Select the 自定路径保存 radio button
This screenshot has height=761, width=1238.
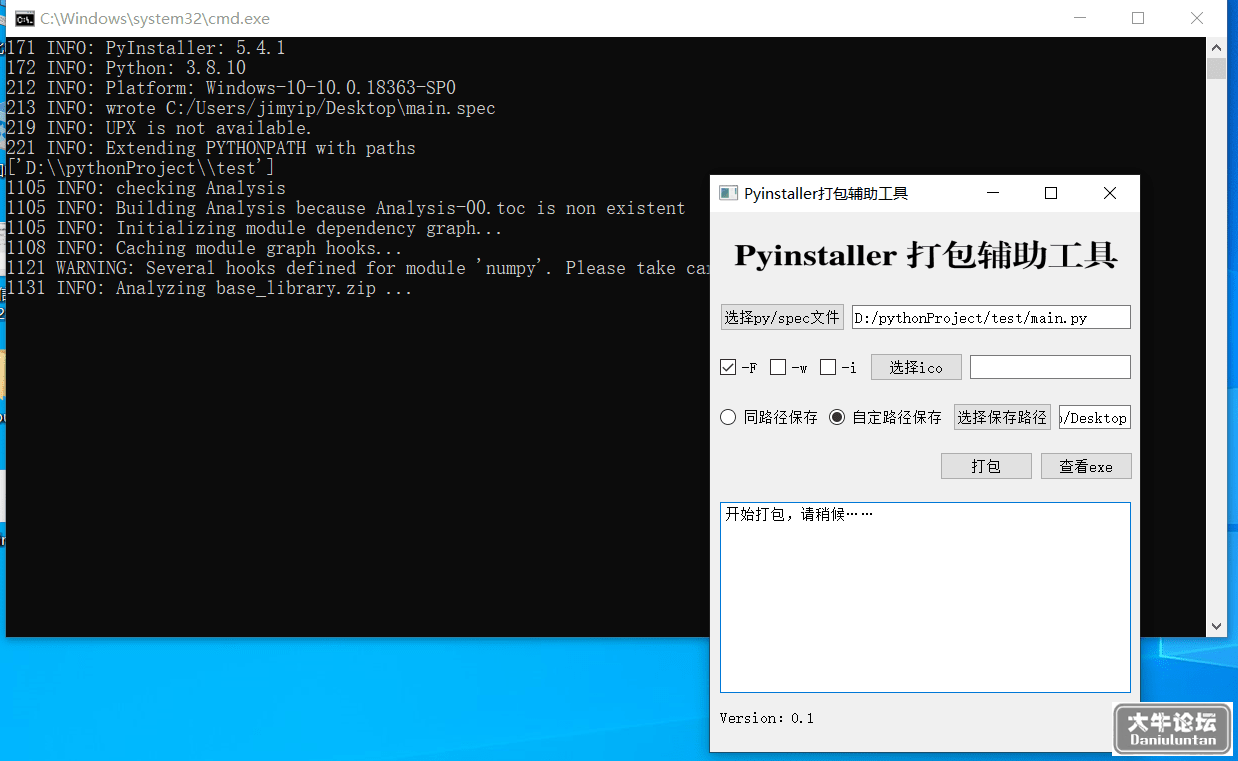(x=837, y=417)
